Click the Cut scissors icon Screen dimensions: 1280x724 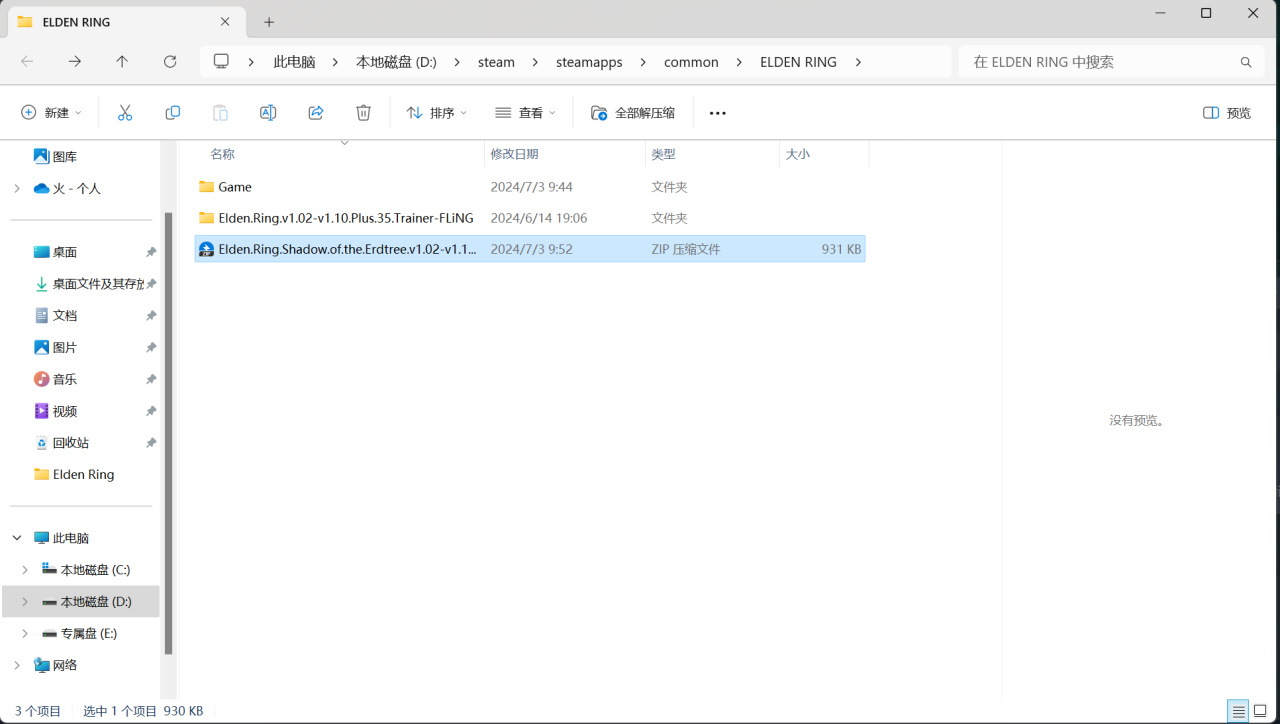click(x=125, y=113)
